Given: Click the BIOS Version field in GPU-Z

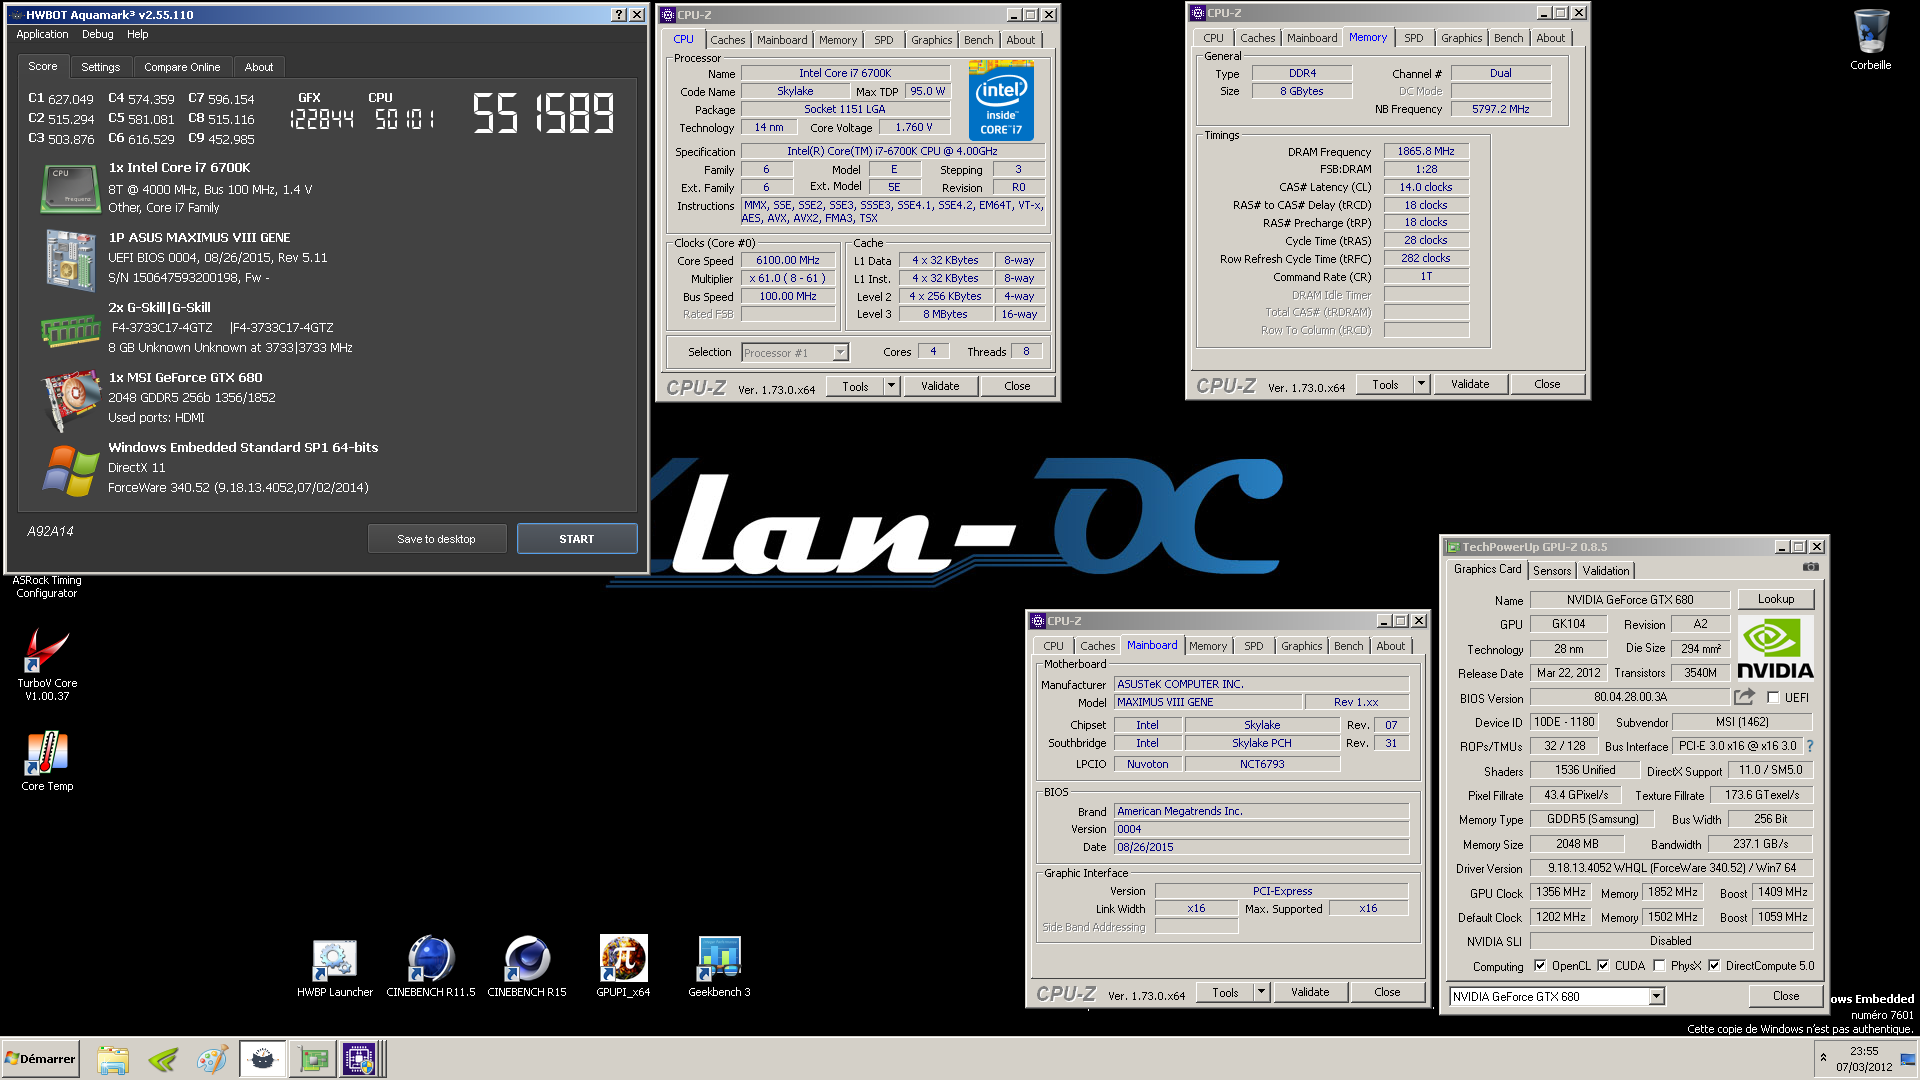Looking at the screenshot, I should [1629, 697].
